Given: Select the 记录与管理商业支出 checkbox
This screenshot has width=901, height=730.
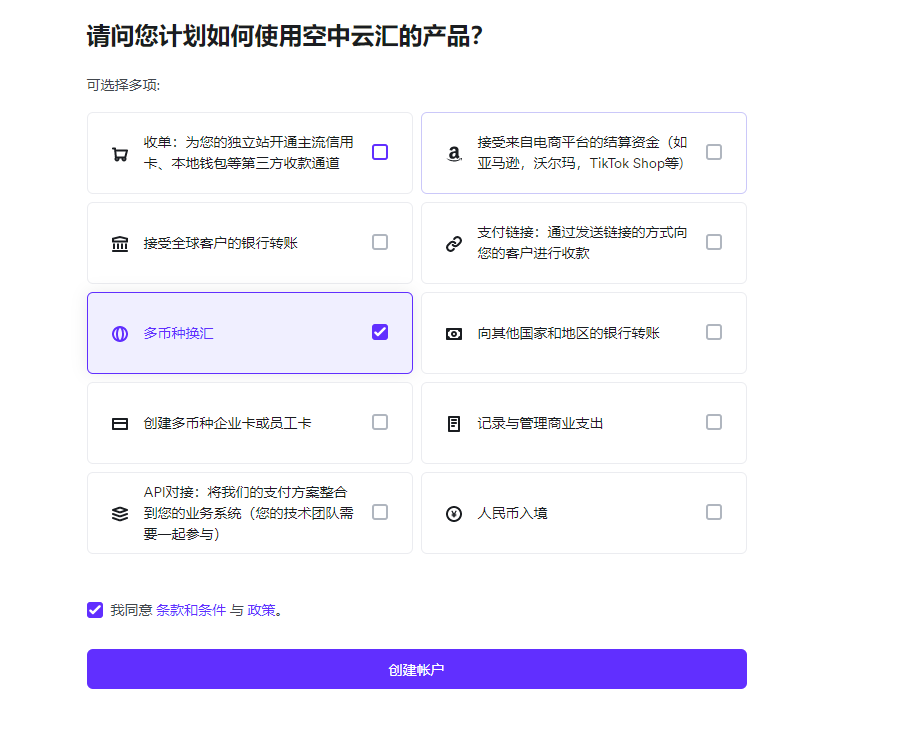Looking at the screenshot, I should [714, 422].
